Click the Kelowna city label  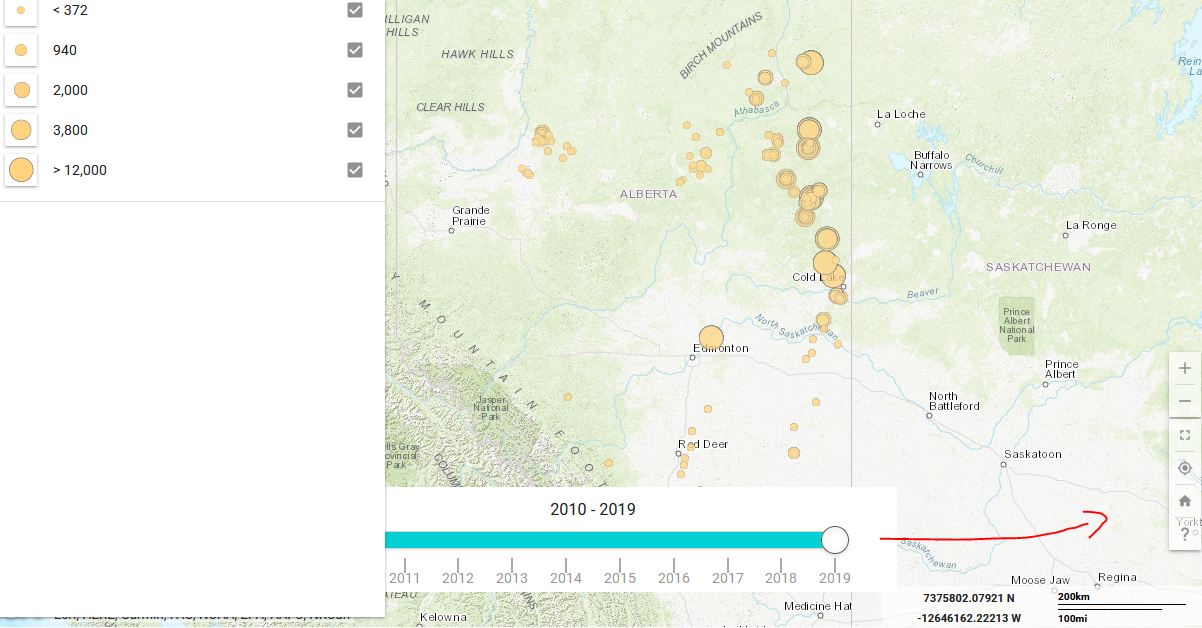click(443, 618)
